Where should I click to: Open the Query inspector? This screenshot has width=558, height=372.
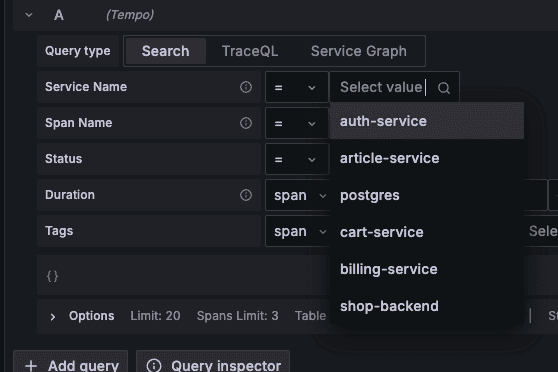pos(213,362)
